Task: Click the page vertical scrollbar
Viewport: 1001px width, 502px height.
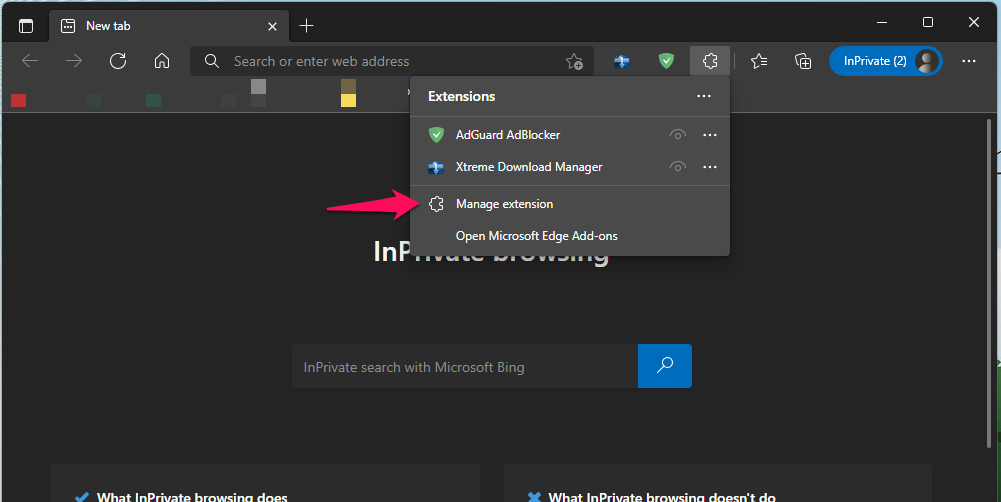Action: [989, 284]
